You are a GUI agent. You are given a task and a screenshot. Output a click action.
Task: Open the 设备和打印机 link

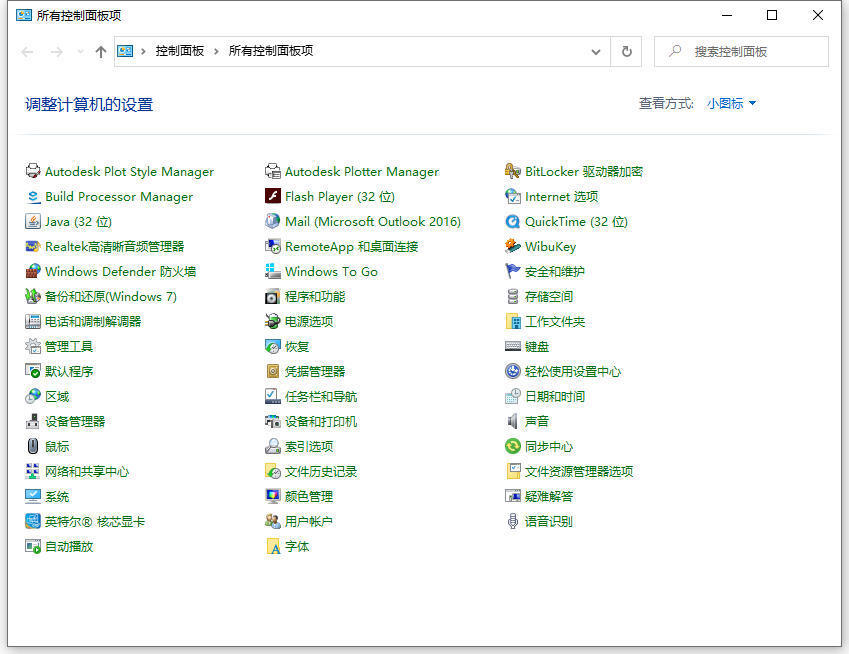pos(321,421)
